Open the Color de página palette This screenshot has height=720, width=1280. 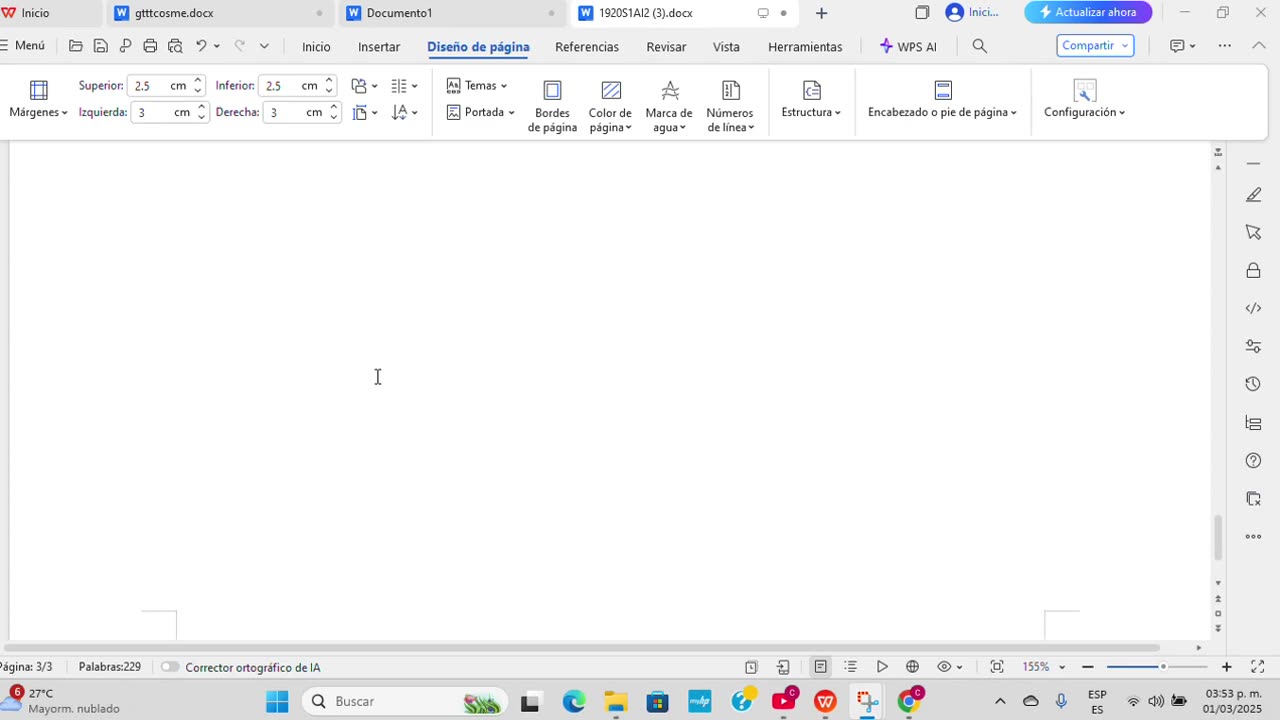pyautogui.click(x=610, y=106)
